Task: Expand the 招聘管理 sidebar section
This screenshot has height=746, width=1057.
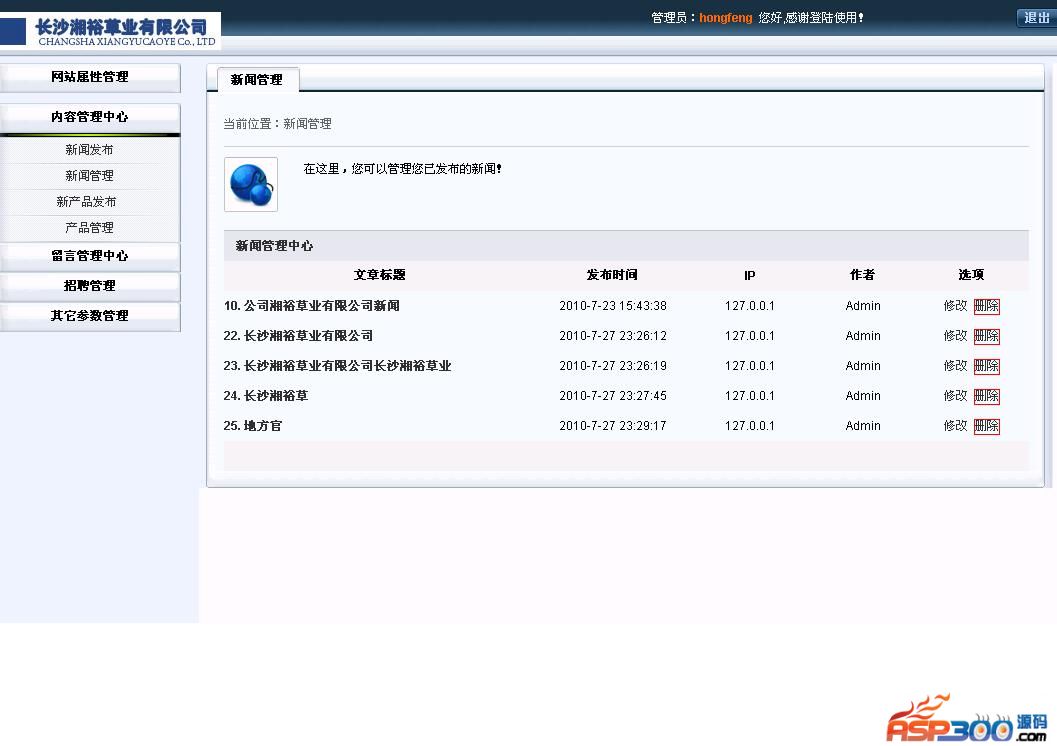Action: tap(90, 286)
